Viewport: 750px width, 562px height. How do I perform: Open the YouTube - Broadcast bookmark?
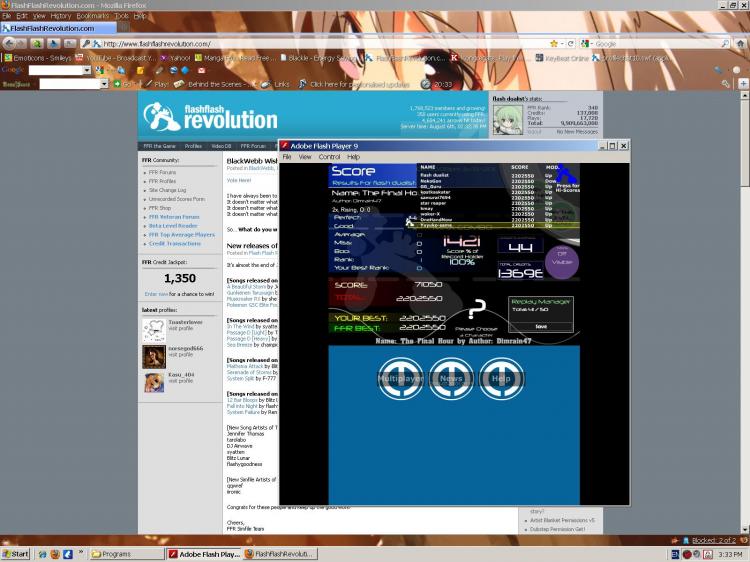(116, 58)
